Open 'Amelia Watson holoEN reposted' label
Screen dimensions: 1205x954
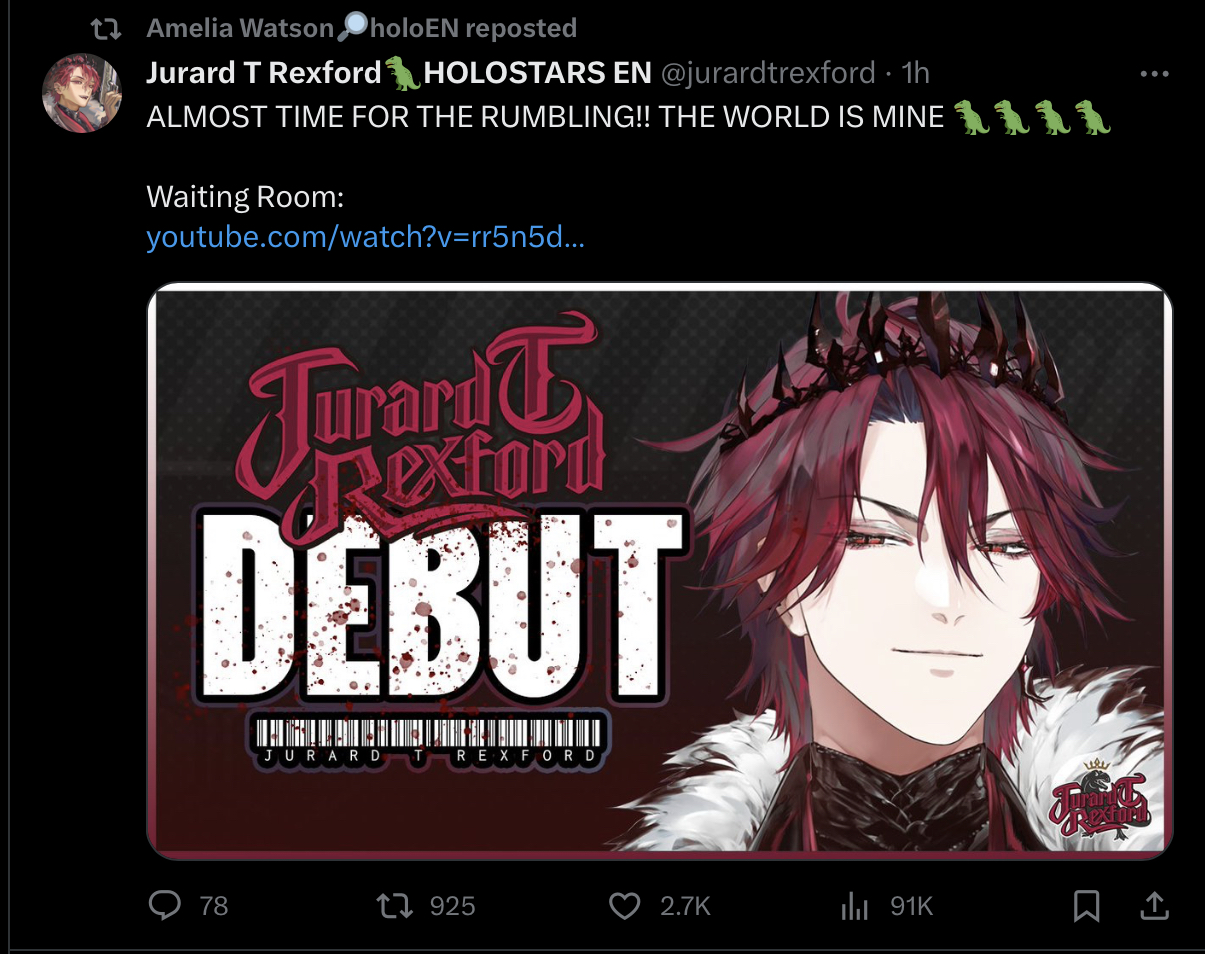361,28
